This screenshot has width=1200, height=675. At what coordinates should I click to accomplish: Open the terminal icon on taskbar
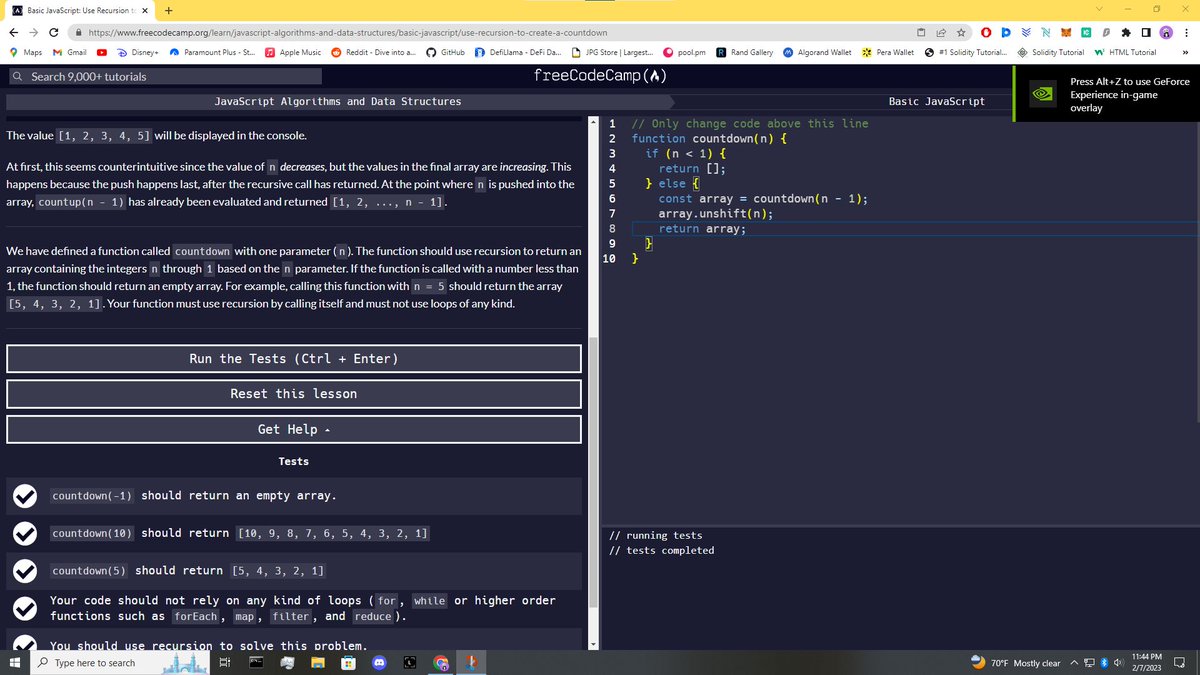256,663
